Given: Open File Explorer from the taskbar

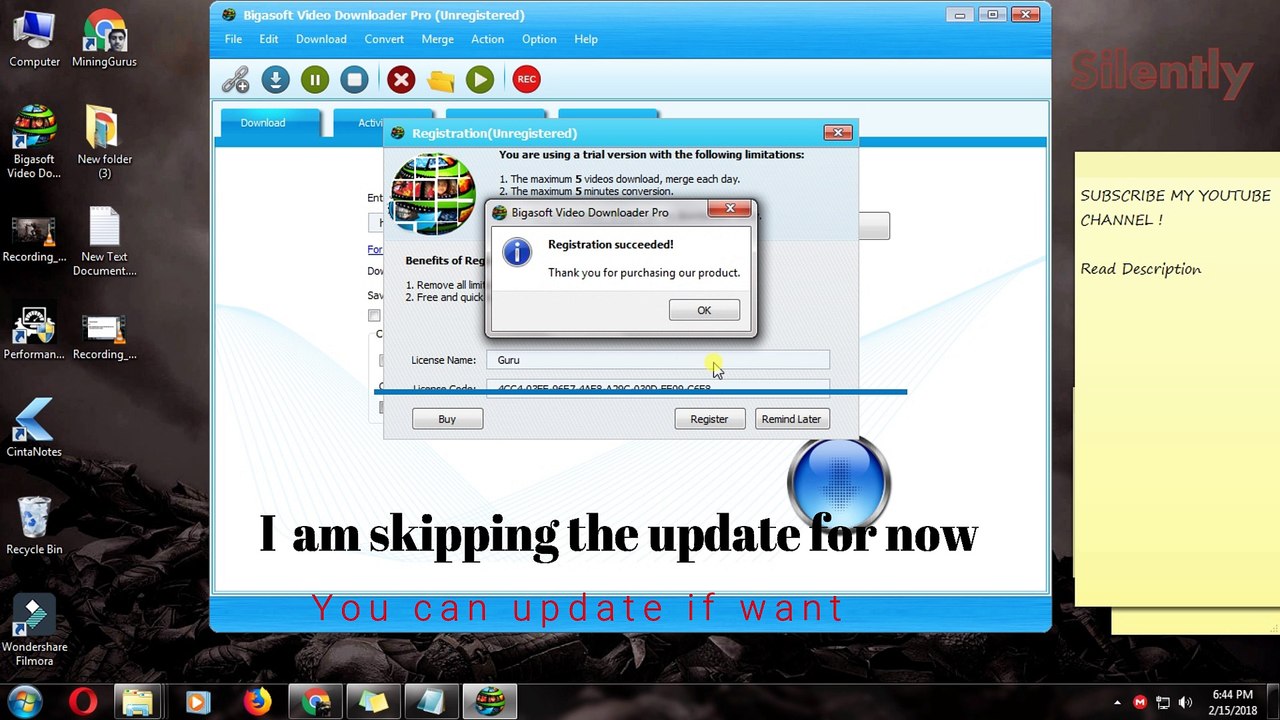Looking at the screenshot, I should 137,702.
